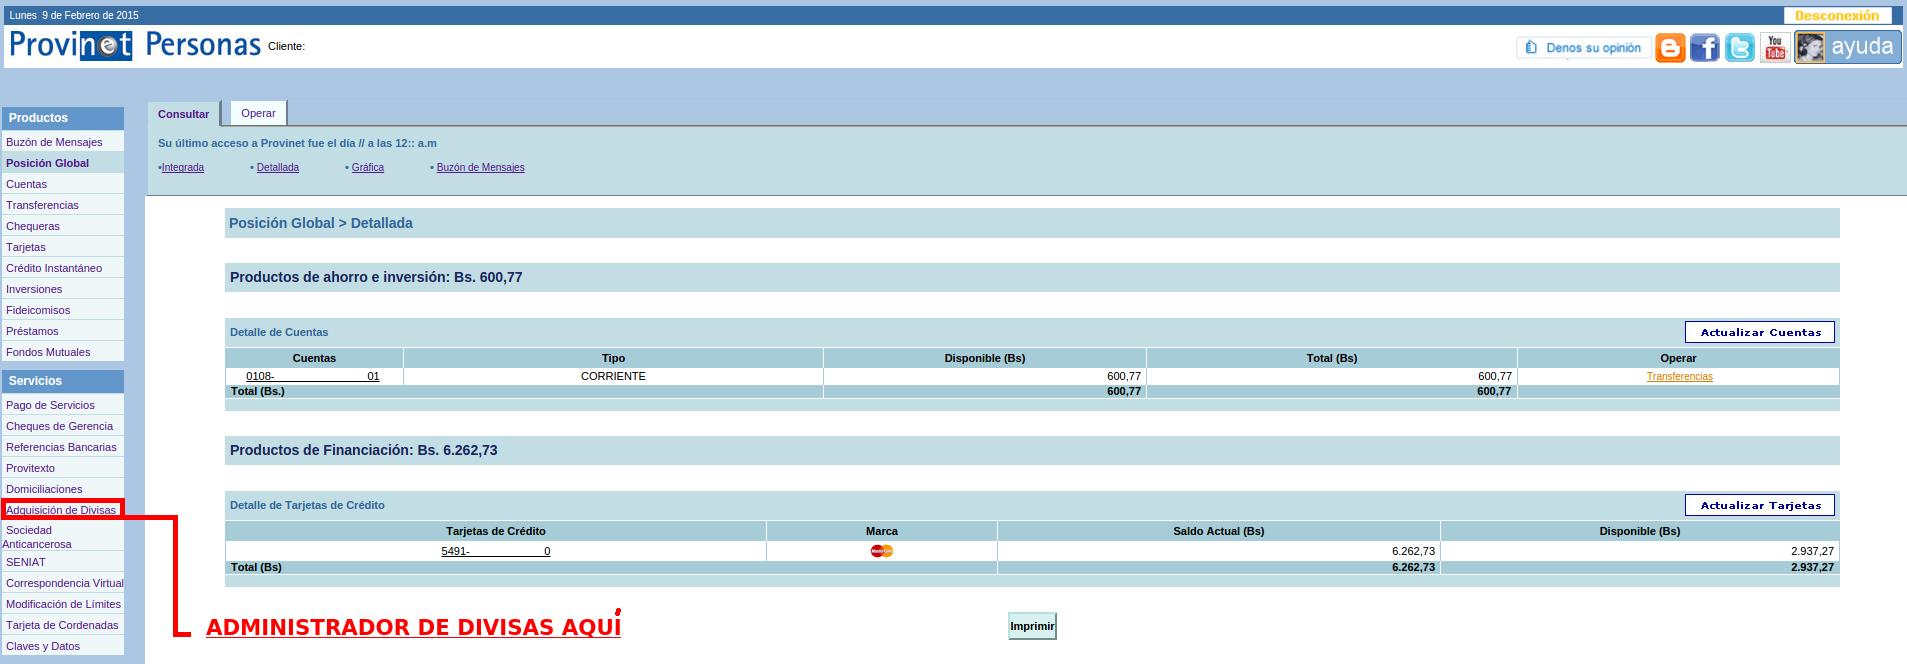Open the YouTube icon link
The height and width of the screenshot is (664, 1907).
click(x=1775, y=48)
